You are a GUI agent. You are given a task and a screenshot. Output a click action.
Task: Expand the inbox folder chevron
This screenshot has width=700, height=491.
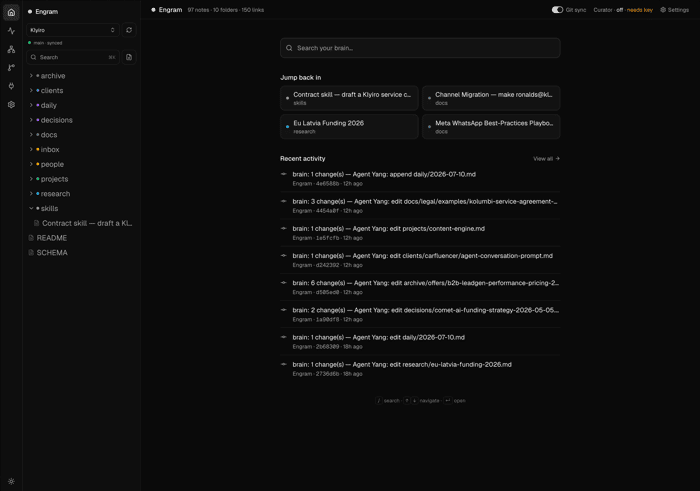pos(31,150)
